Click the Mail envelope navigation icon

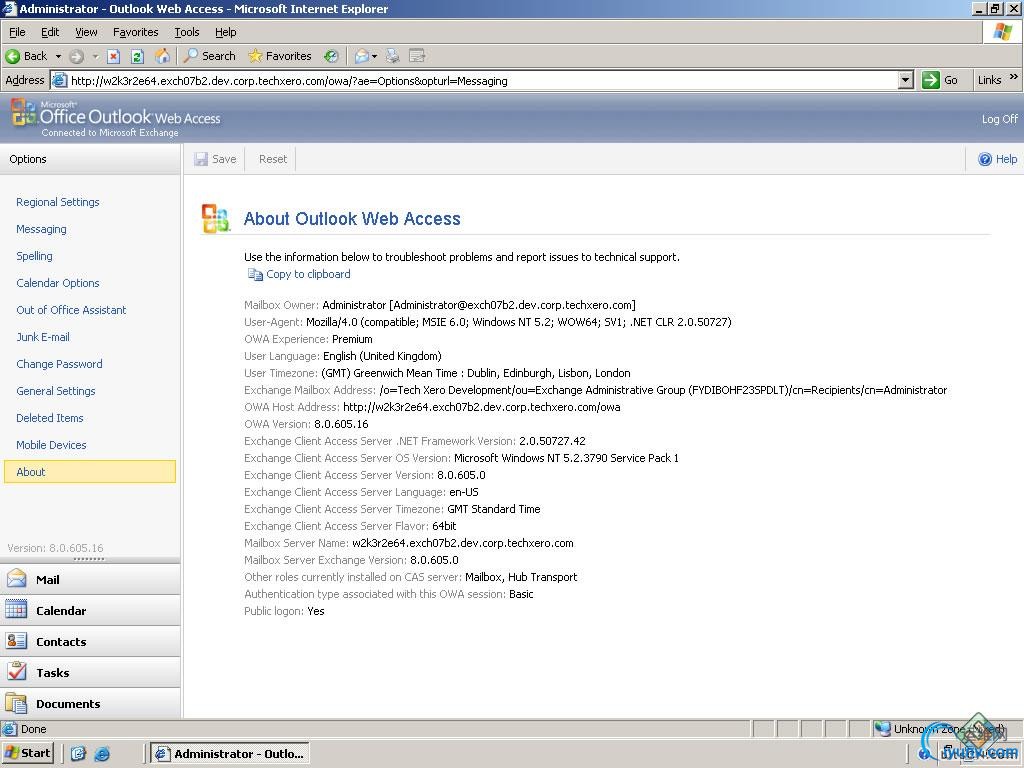[x=16, y=579]
